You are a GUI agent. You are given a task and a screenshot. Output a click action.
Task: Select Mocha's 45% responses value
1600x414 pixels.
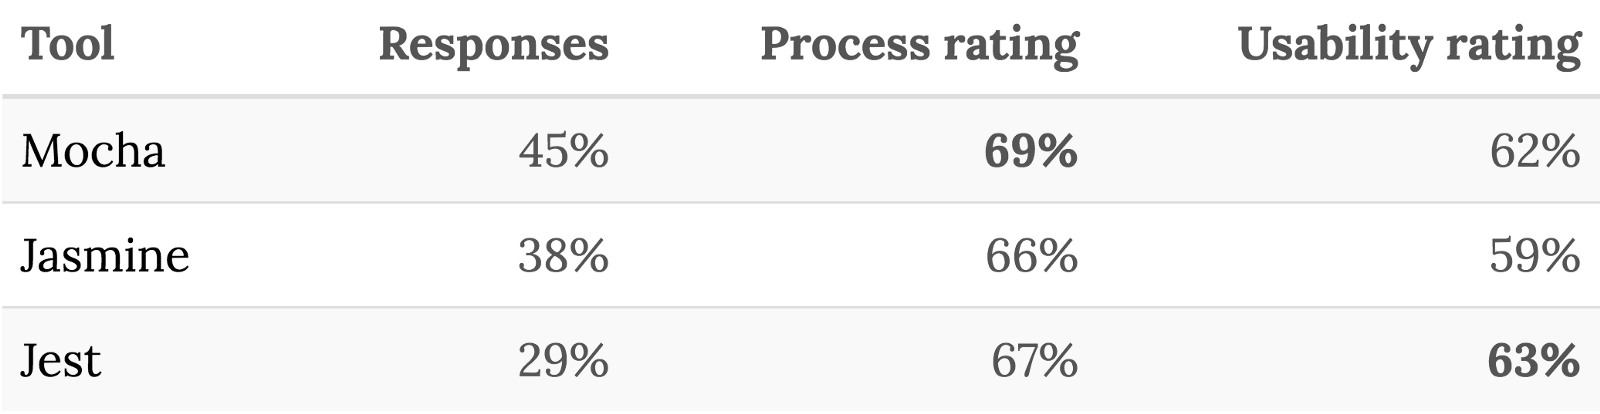point(563,151)
